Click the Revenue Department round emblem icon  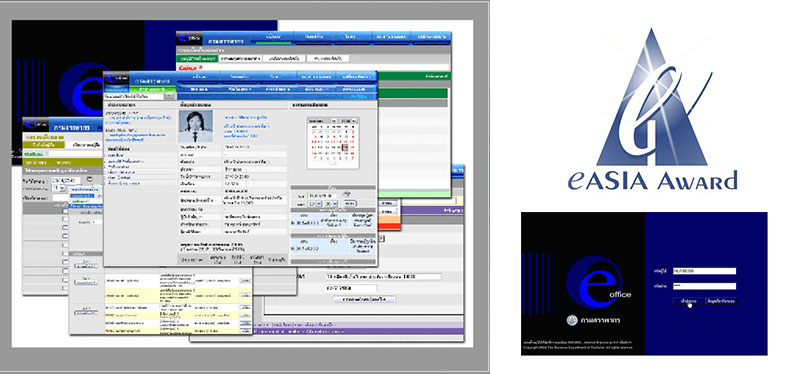572,320
